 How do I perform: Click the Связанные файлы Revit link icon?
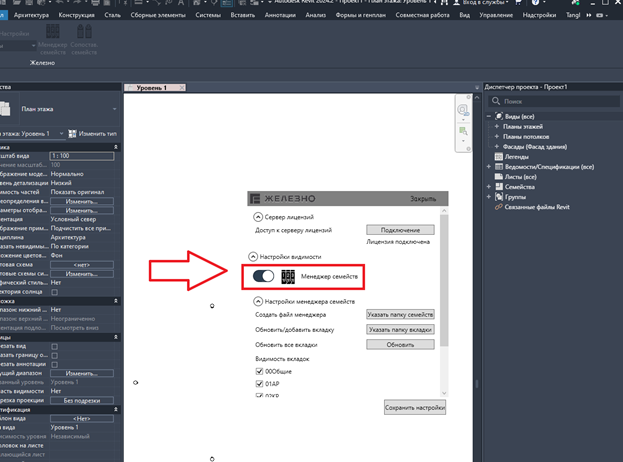499,207
